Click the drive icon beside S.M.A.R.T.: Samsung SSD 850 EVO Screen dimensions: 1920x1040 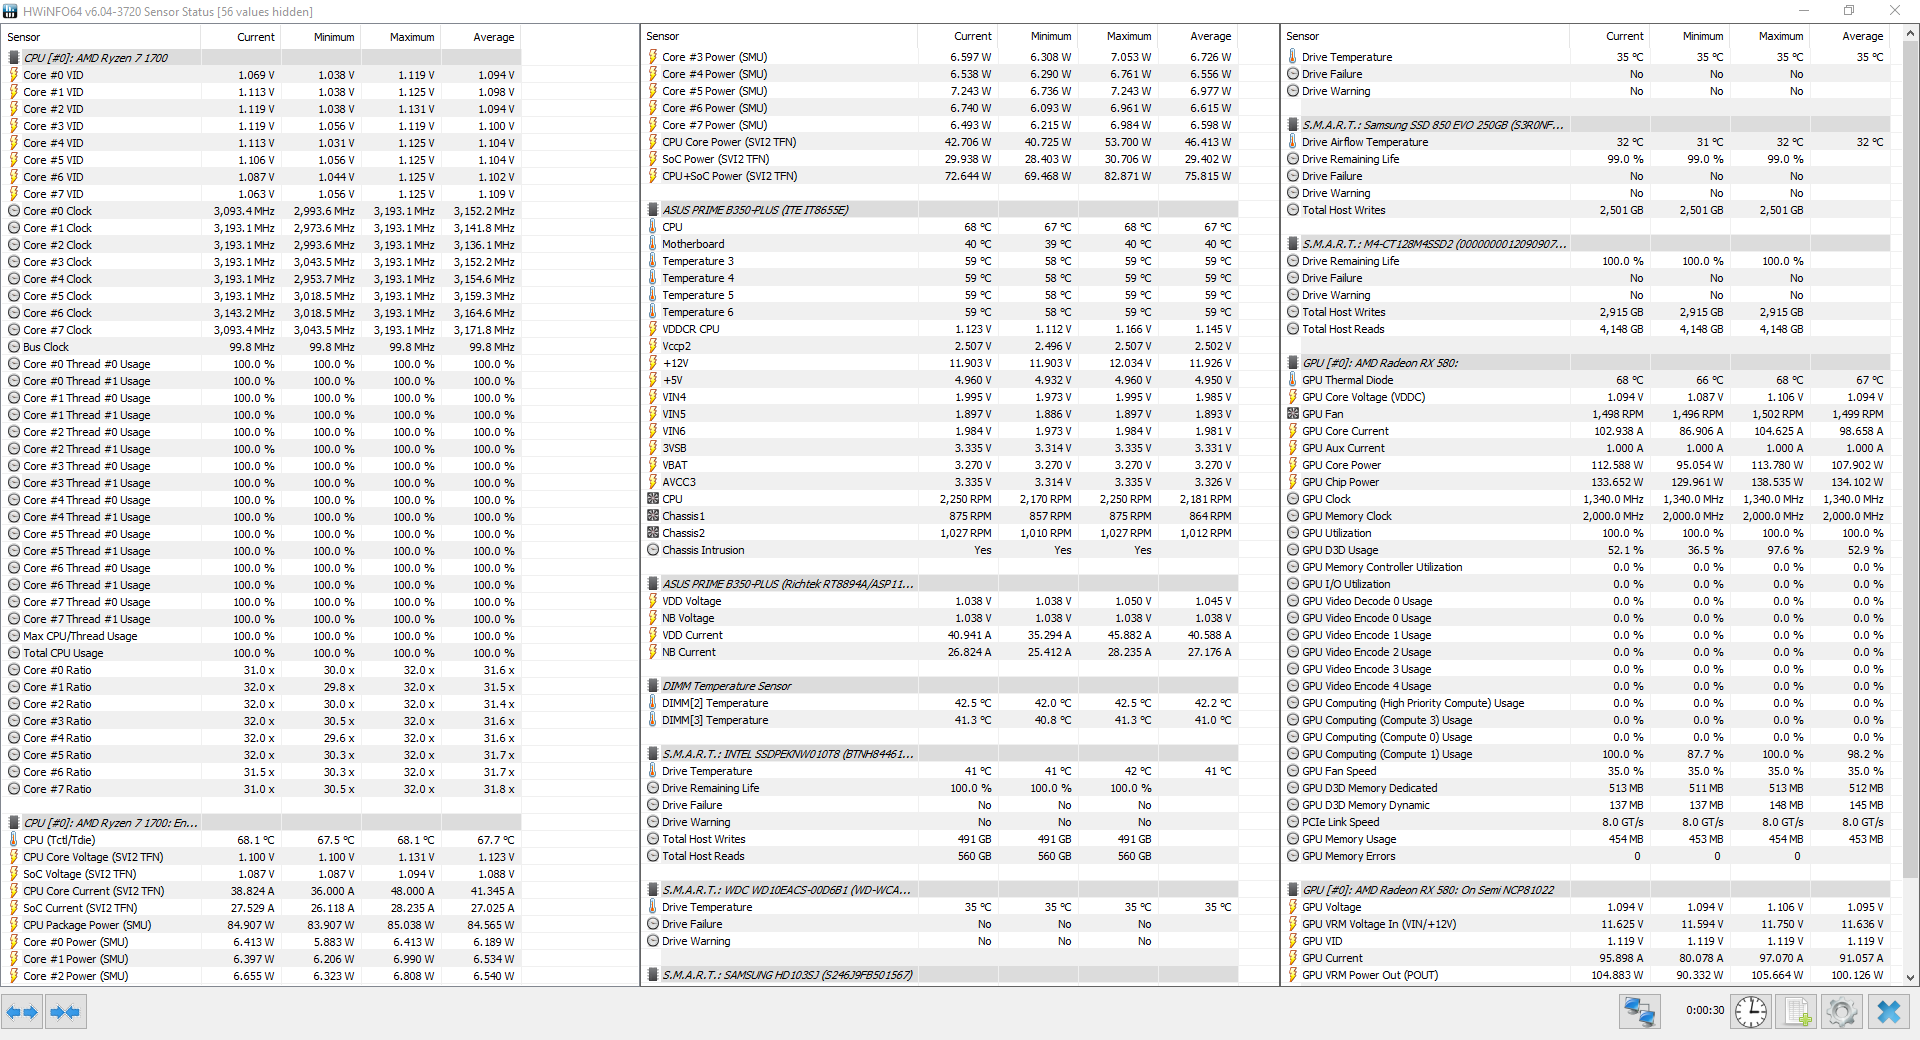[1293, 125]
